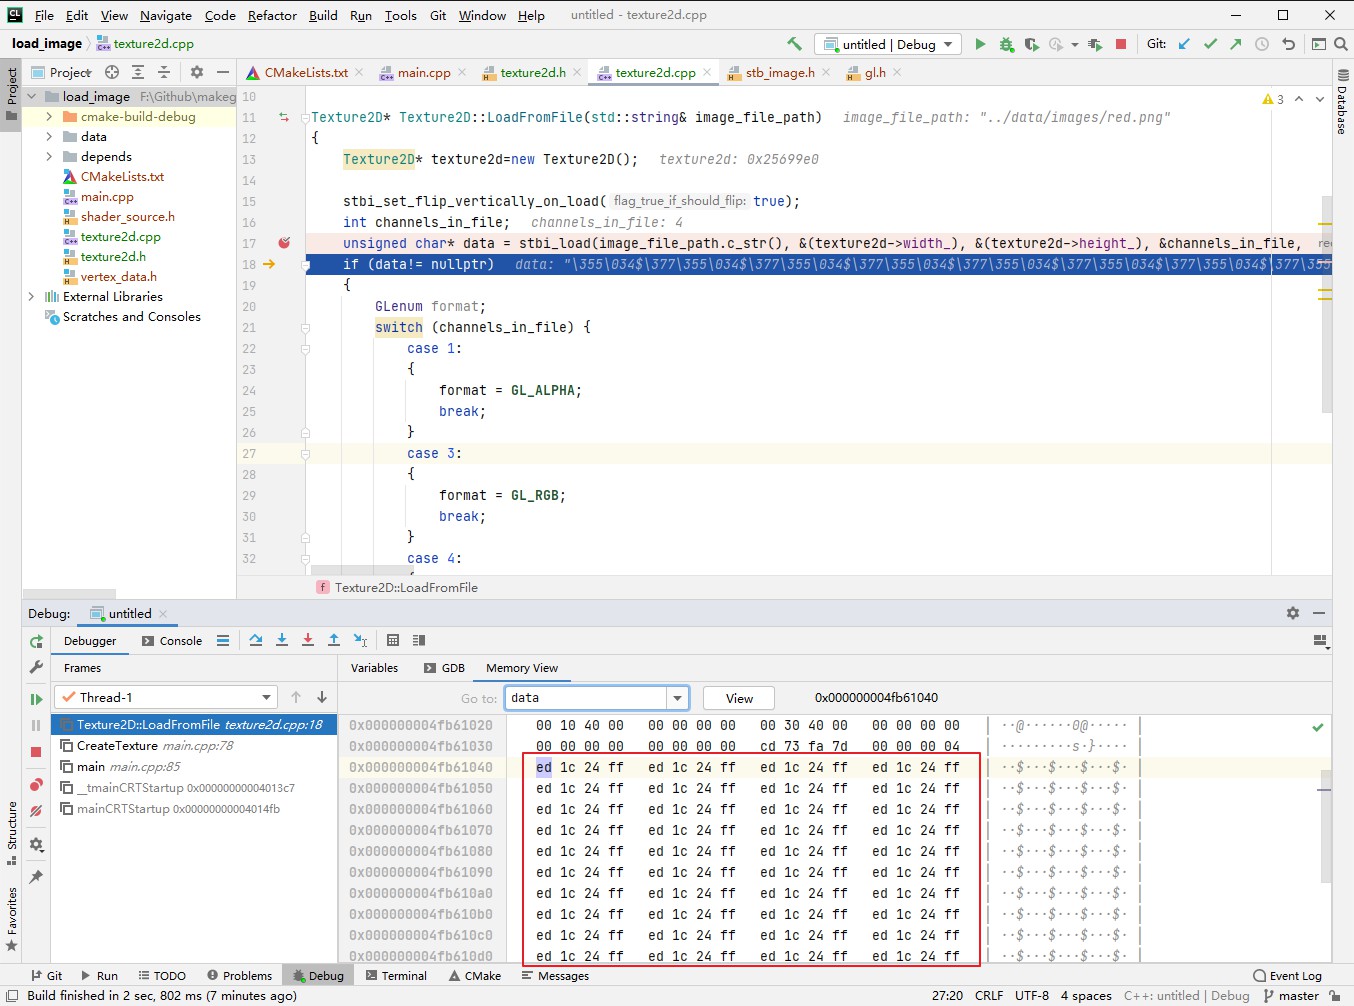This screenshot has height=1006, width=1354.
Task: Rollback changes with the undo arrow icon
Action: [x=1288, y=44]
